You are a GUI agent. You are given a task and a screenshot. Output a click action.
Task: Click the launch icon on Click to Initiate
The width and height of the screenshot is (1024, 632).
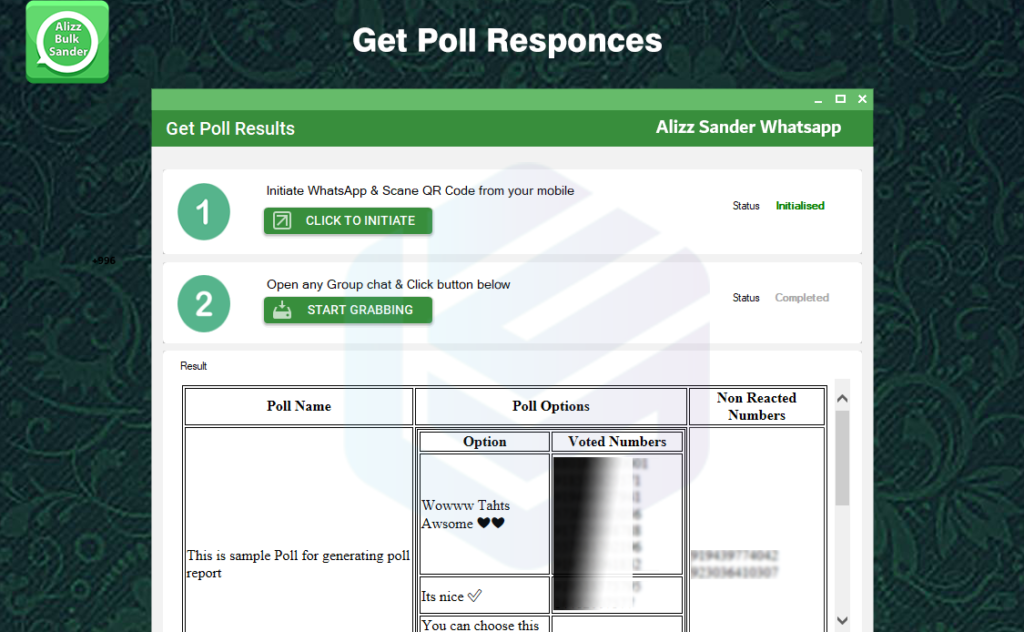(282, 221)
